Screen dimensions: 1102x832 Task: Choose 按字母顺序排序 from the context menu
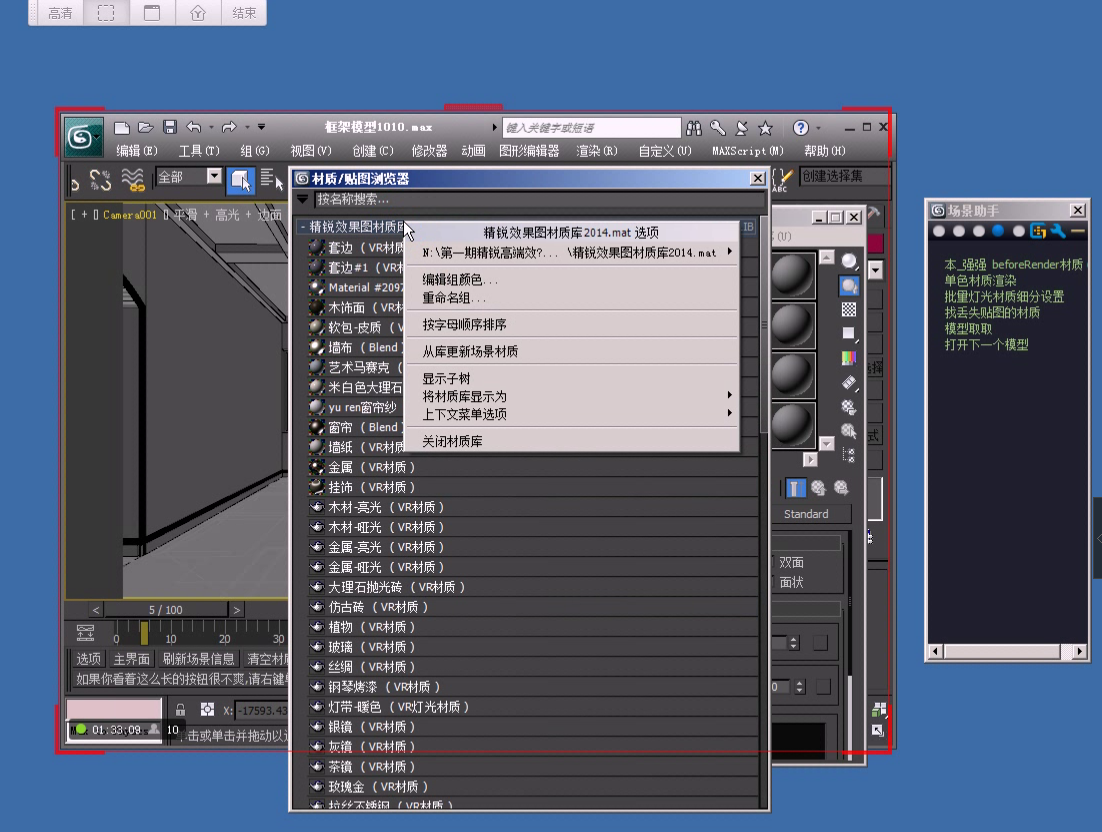point(464,325)
